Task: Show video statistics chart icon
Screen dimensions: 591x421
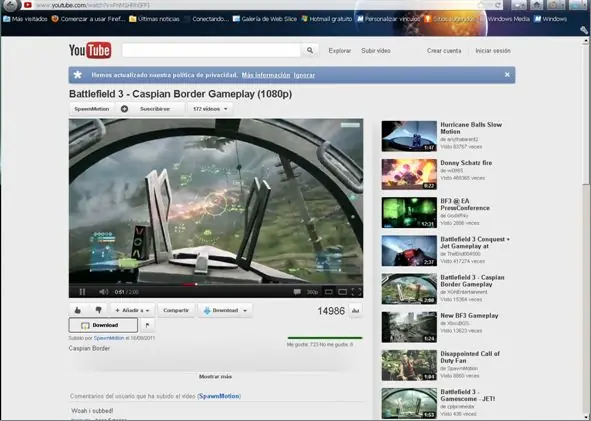Action: pos(355,311)
